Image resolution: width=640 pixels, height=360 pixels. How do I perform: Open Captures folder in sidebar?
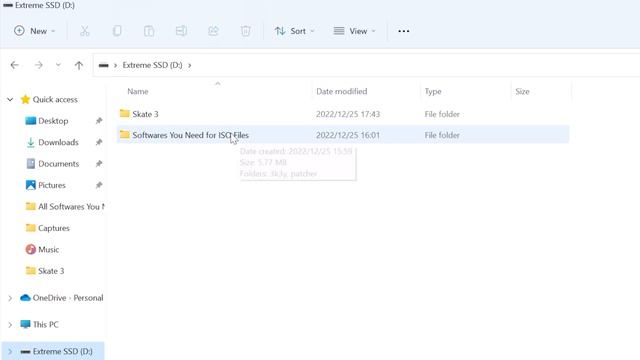coord(54,228)
